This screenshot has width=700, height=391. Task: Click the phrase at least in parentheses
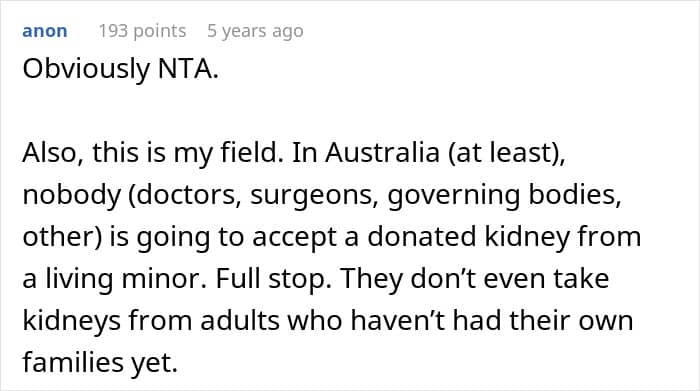(506, 152)
